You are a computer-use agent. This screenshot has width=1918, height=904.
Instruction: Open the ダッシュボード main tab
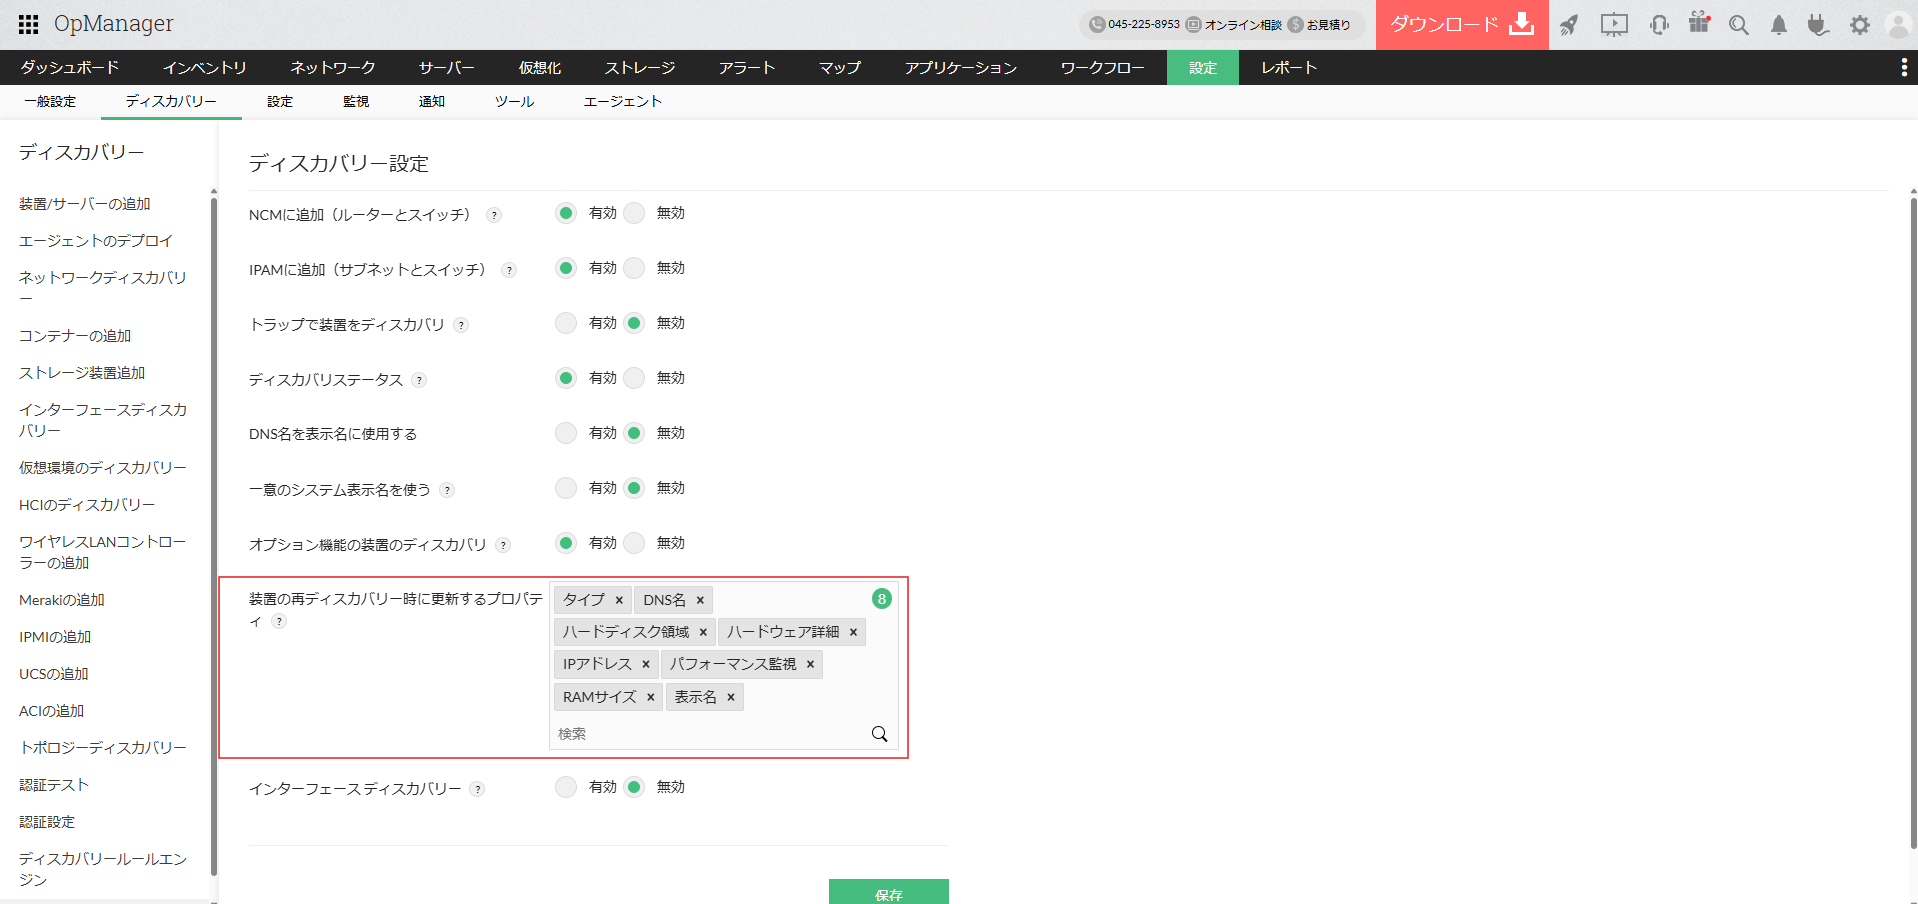coord(70,67)
